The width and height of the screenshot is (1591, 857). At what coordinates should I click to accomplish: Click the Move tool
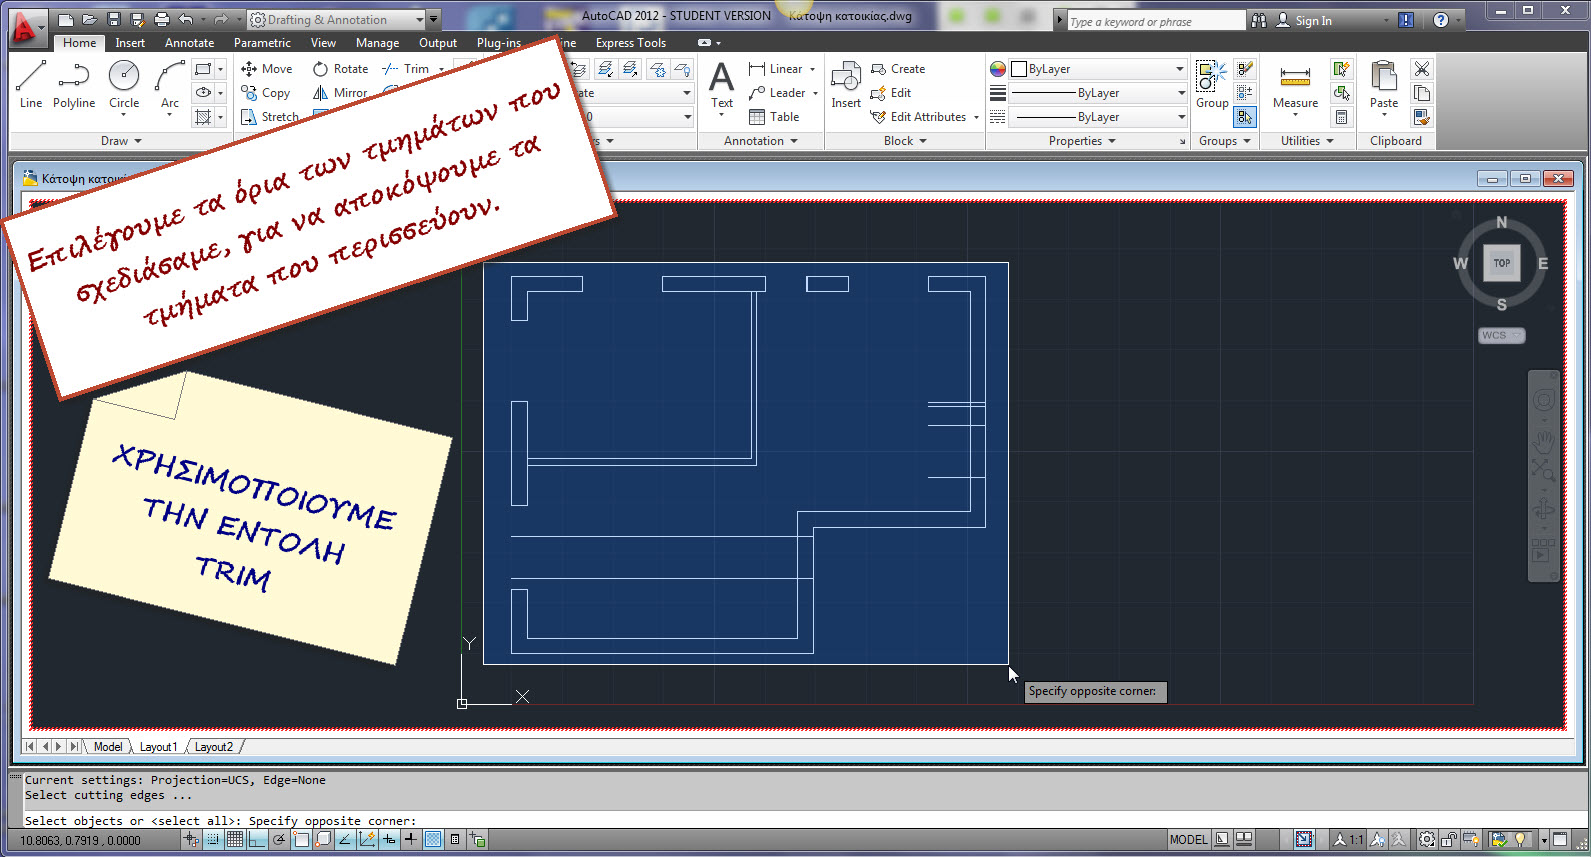pyautogui.click(x=267, y=69)
